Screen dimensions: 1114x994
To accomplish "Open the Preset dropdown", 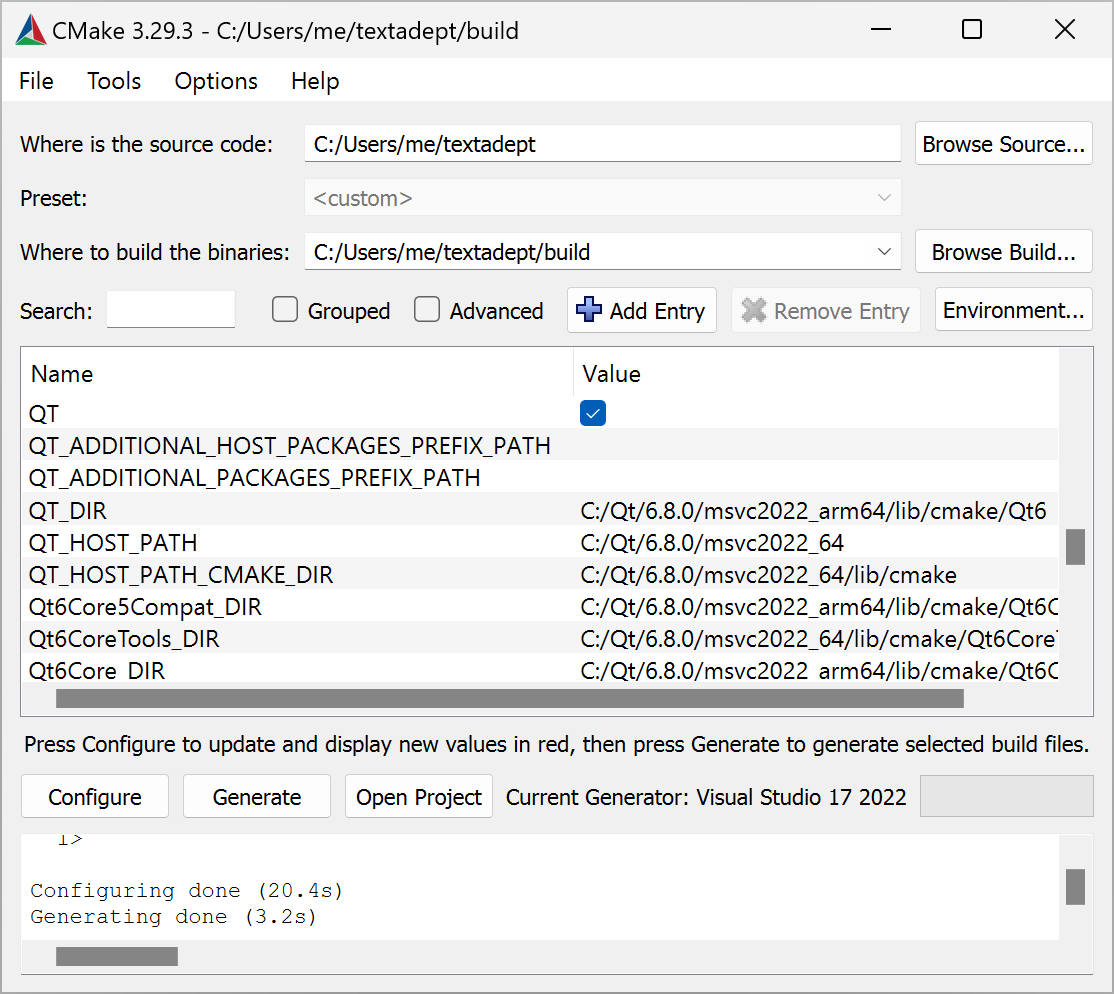I will coord(602,198).
